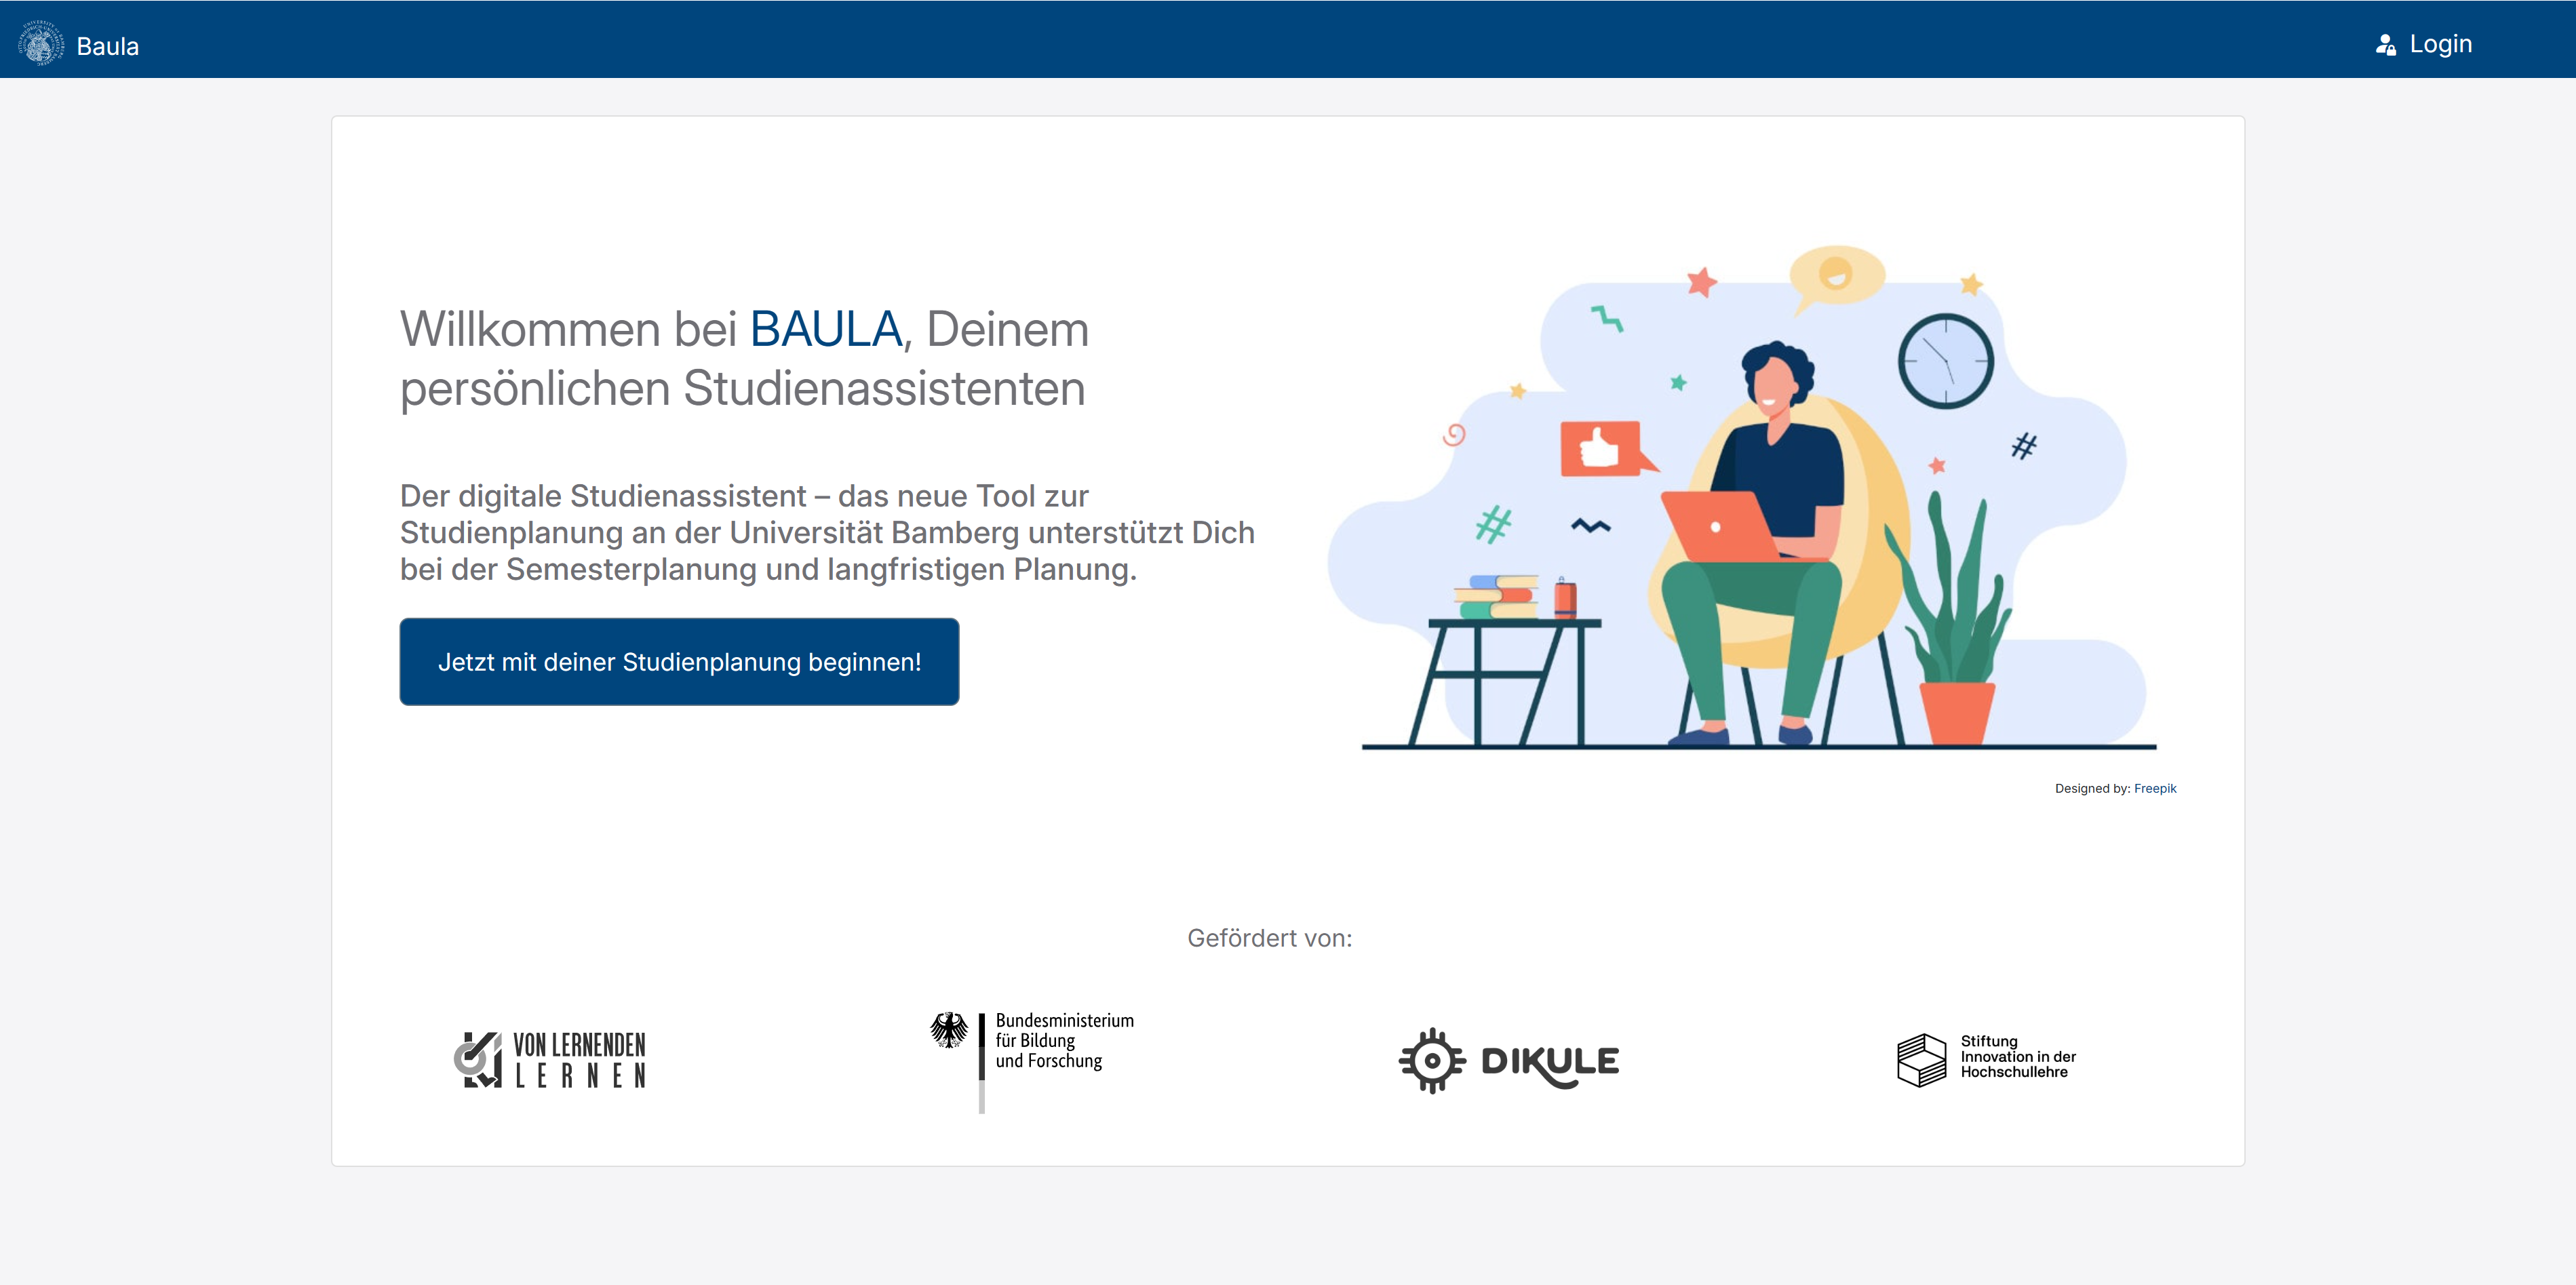Open the Freepik attribution link
Image resolution: width=2576 pixels, height=1285 pixels.
[2156, 788]
